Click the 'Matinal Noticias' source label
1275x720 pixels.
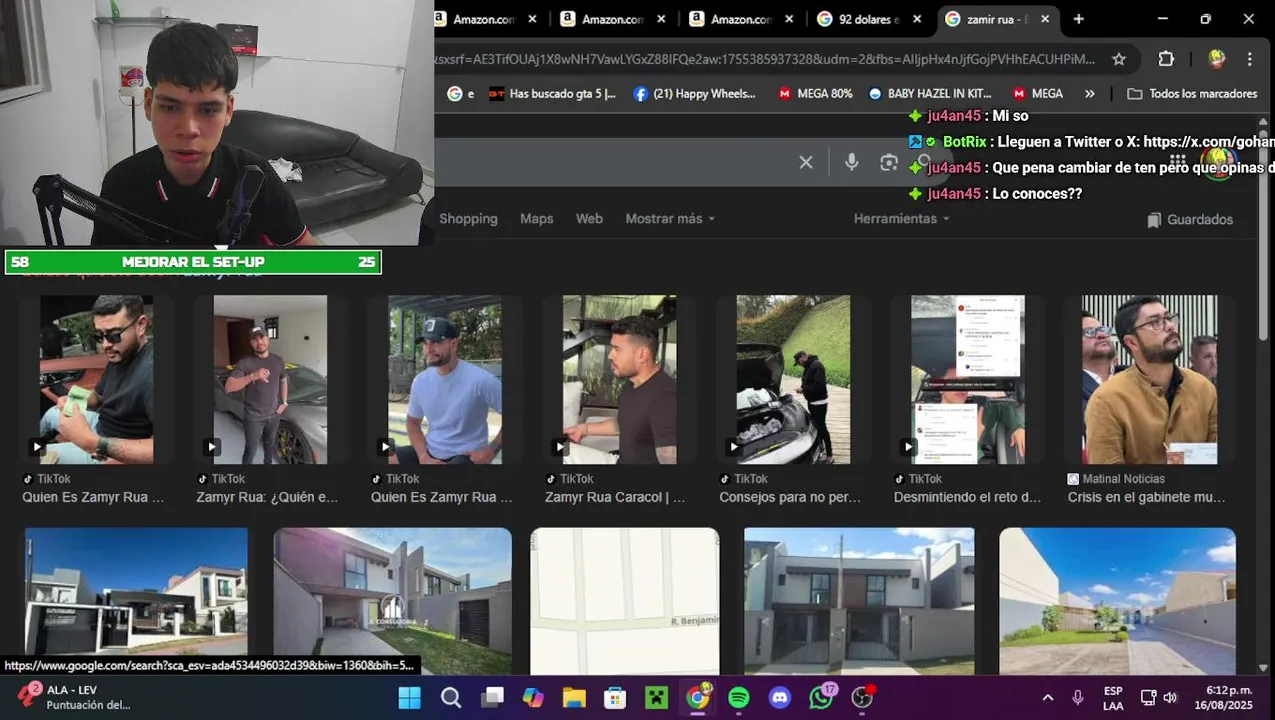coord(1123,479)
